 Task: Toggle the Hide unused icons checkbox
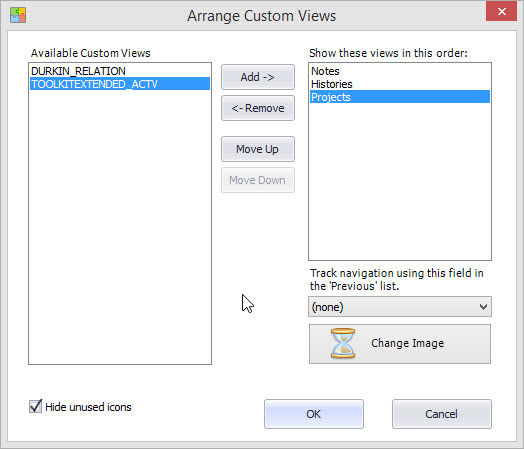coord(35,407)
